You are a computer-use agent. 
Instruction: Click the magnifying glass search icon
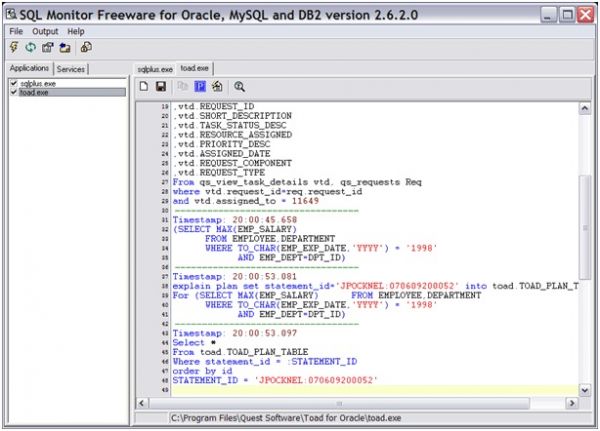click(240, 87)
